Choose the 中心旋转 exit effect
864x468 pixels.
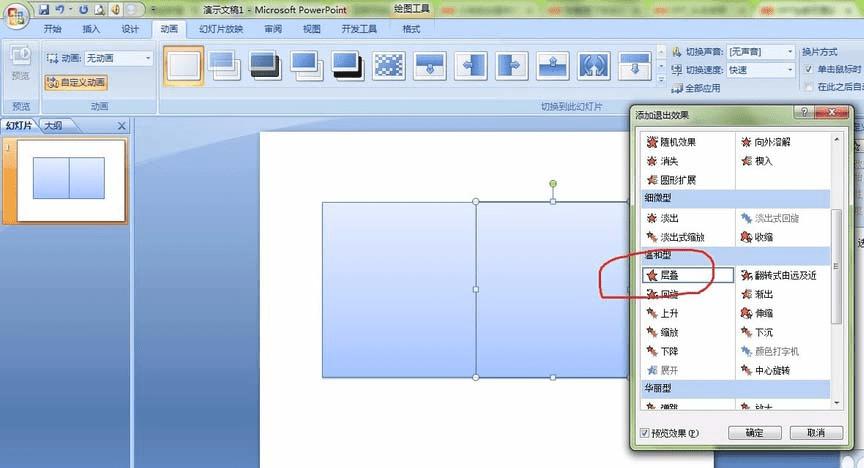(765, 370)
